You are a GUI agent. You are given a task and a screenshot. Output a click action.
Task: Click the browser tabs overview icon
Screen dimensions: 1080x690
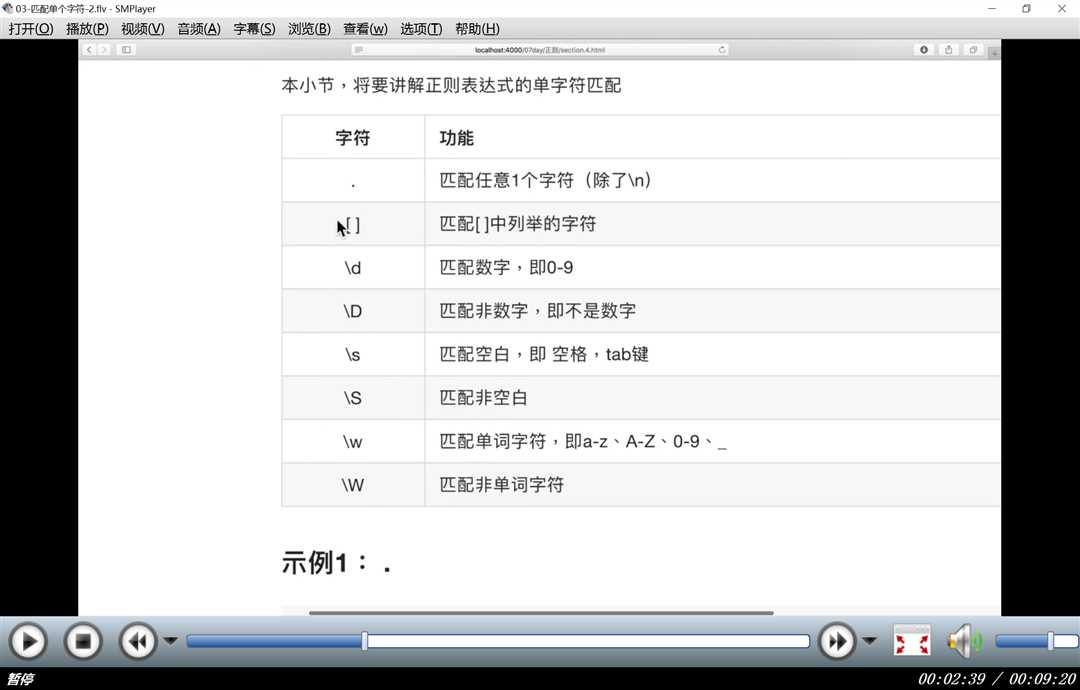973,50
